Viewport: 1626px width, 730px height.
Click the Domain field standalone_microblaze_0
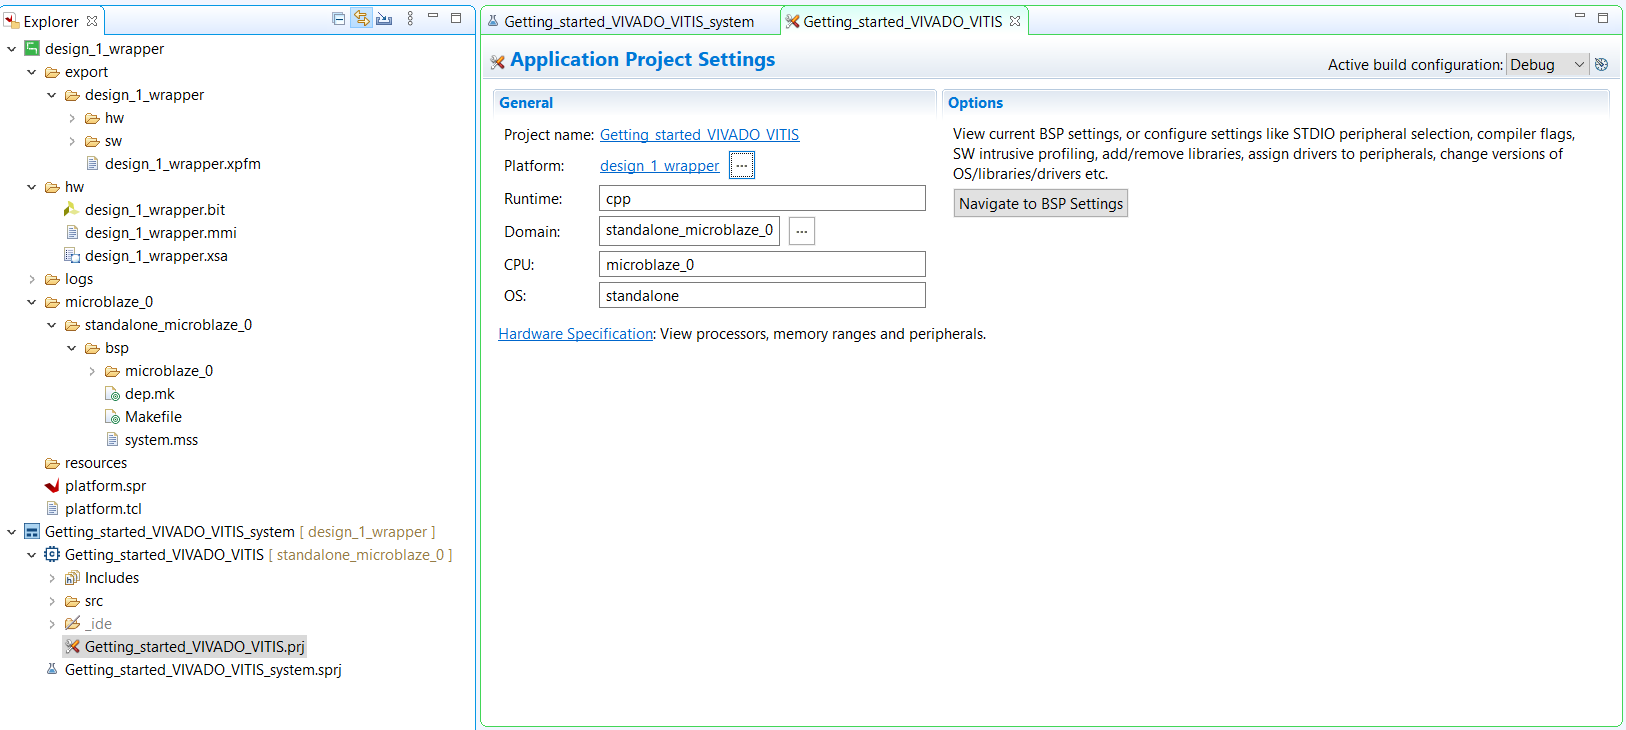pos(689,231)
